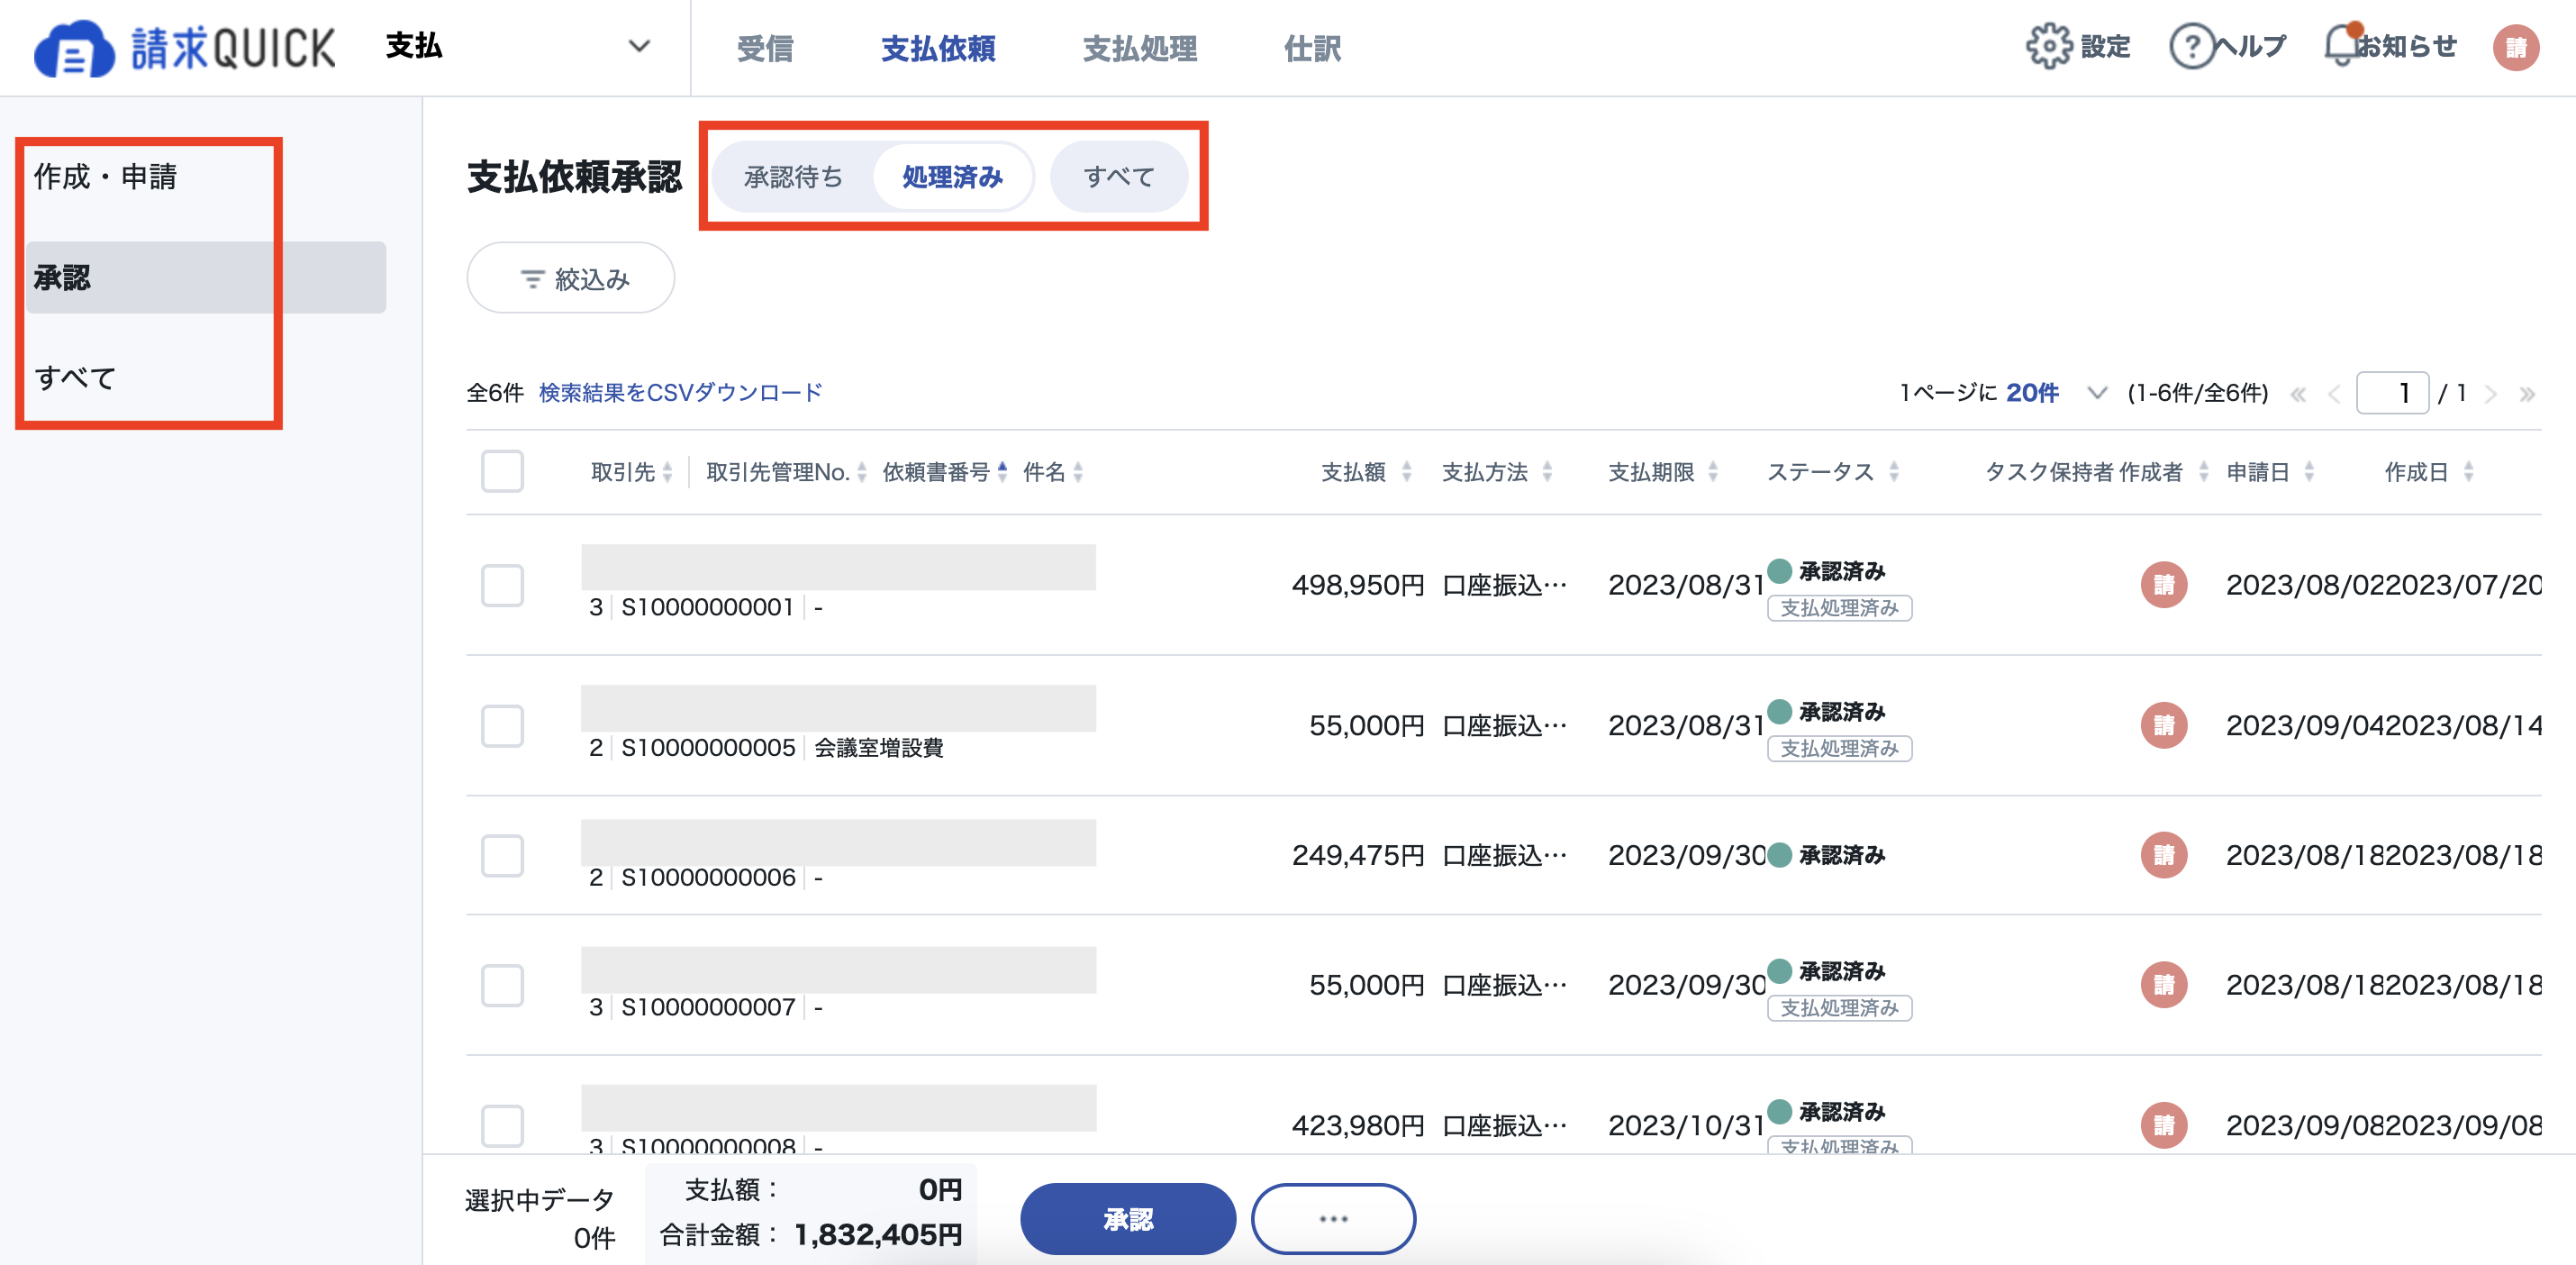Switch to the 処理済み filter tab

[952, 177]
